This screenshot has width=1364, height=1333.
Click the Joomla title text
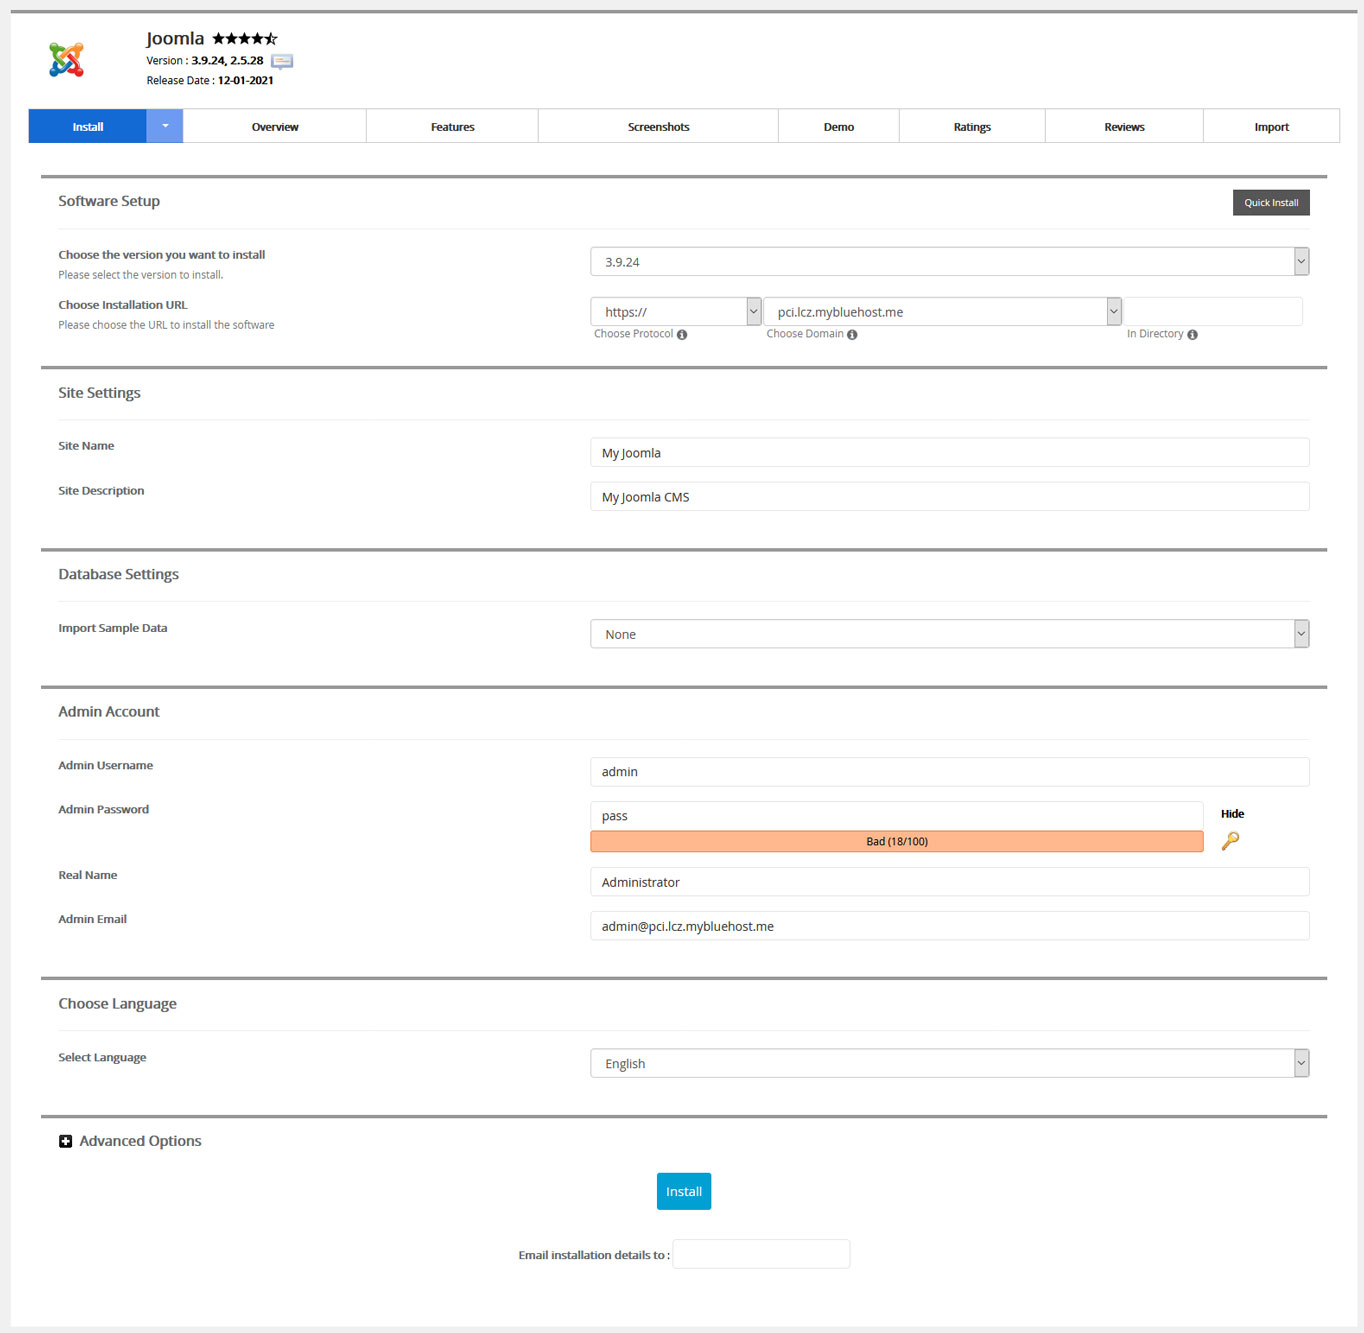click(x=175, y=39)
